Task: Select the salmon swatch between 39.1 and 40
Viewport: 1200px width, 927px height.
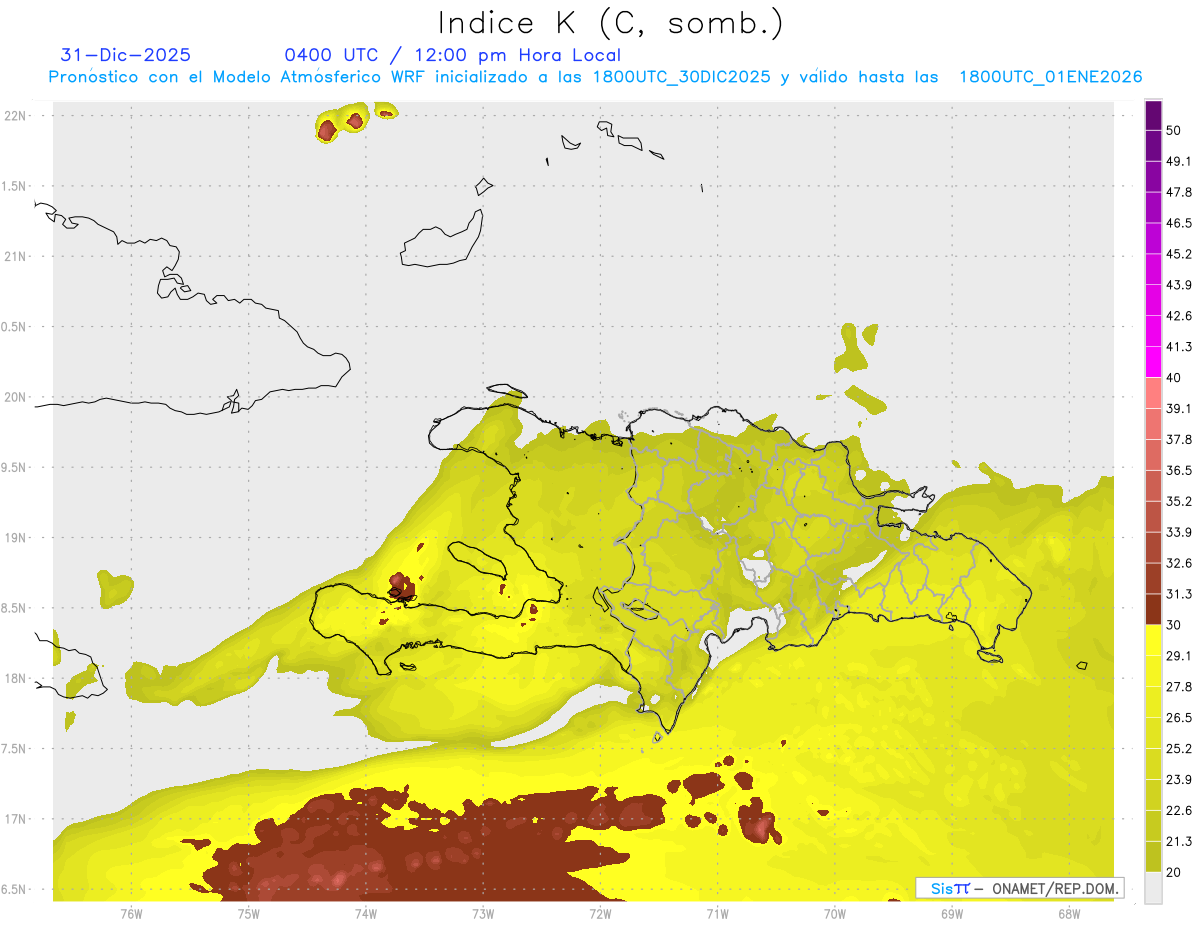Action: coord(1154,392)
